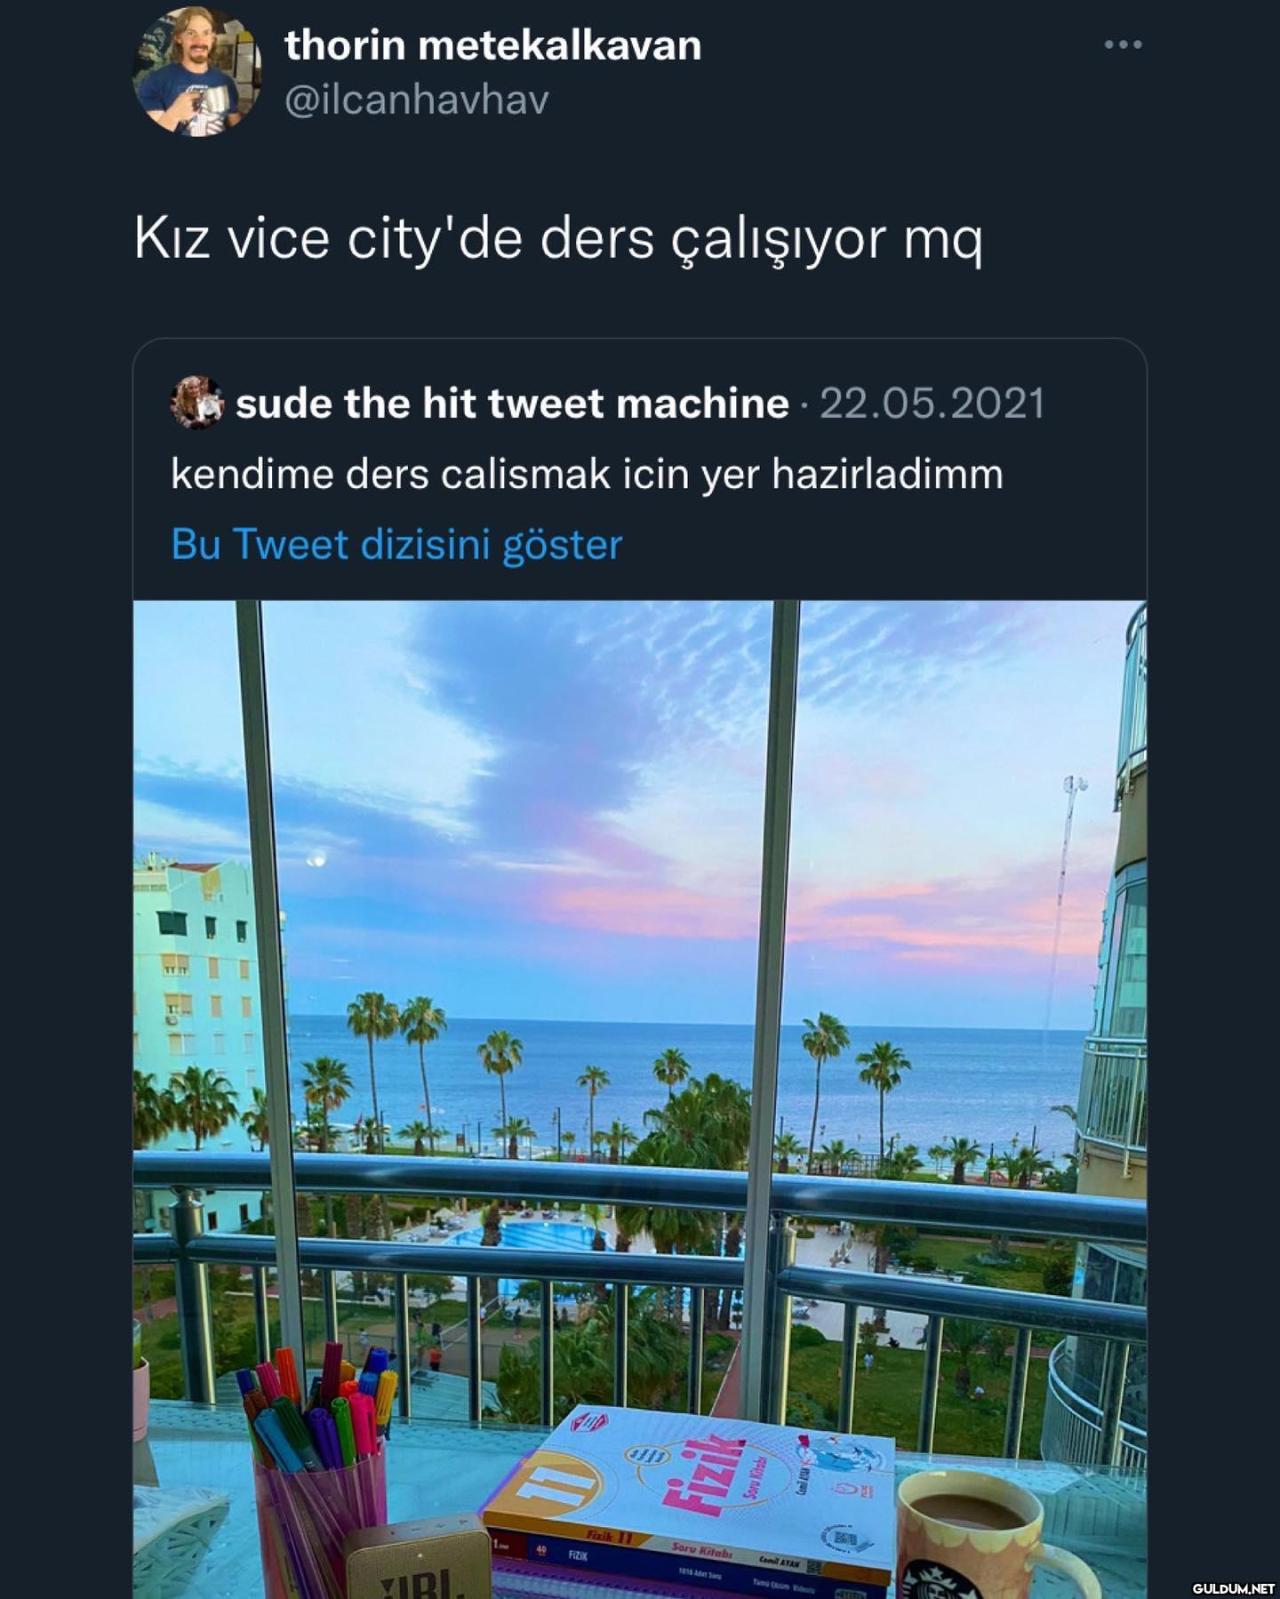
Task: Click the display name thorin metekalkavan
Action: tap(493, 45)
